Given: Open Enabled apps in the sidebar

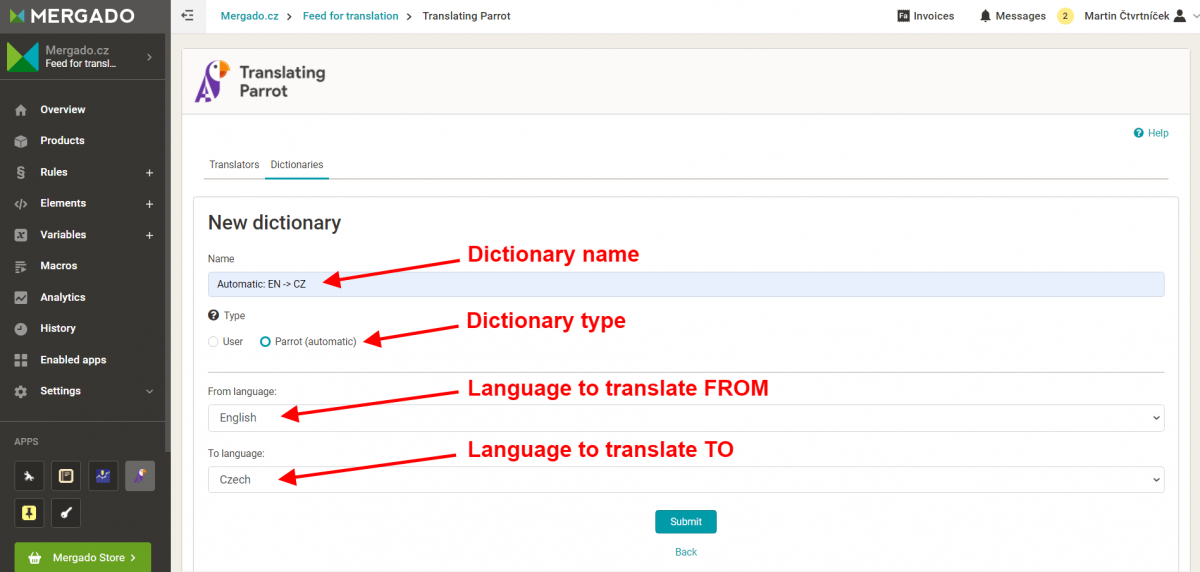Looking at the screenshot, I should tap(73, 360).
